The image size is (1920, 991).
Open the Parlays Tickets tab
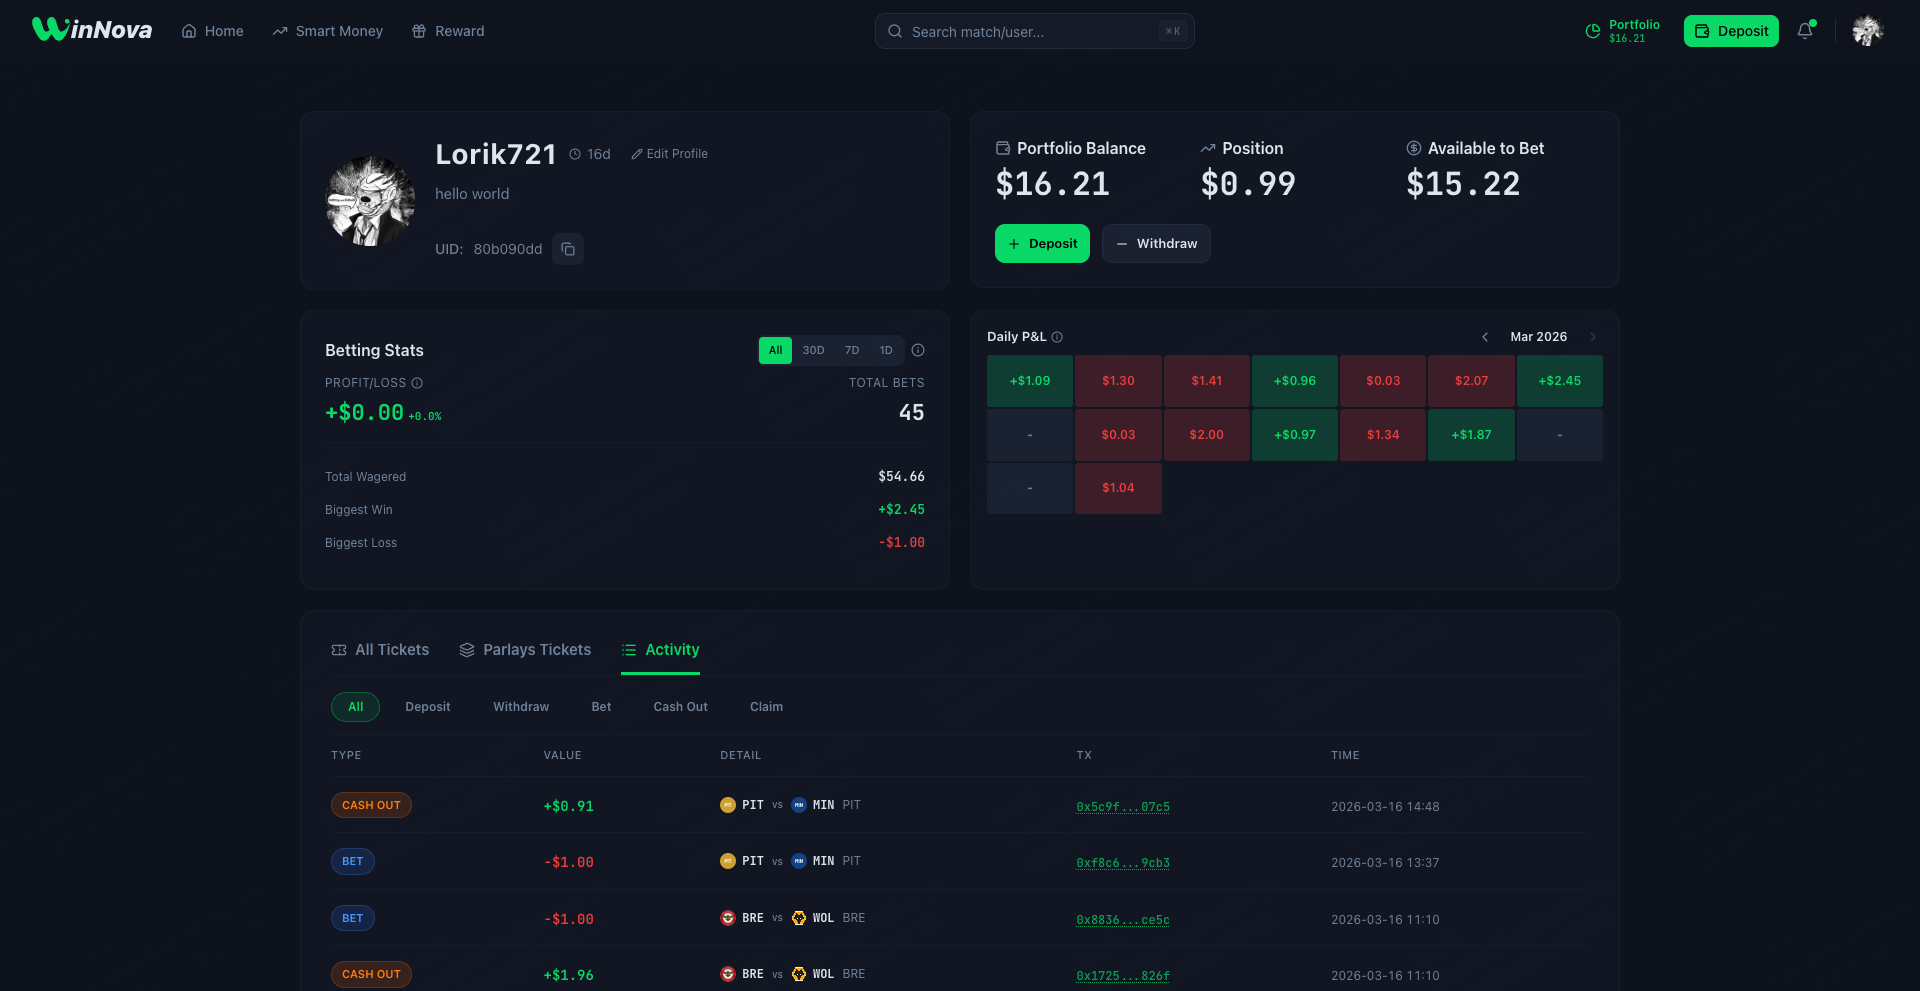[525, 650]
